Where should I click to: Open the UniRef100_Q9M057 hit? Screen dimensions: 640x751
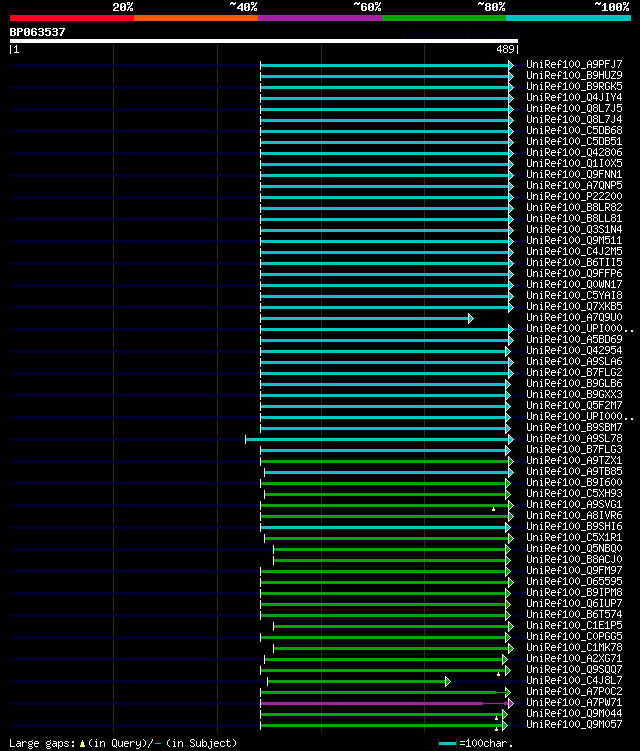click(x=574, y=725)
